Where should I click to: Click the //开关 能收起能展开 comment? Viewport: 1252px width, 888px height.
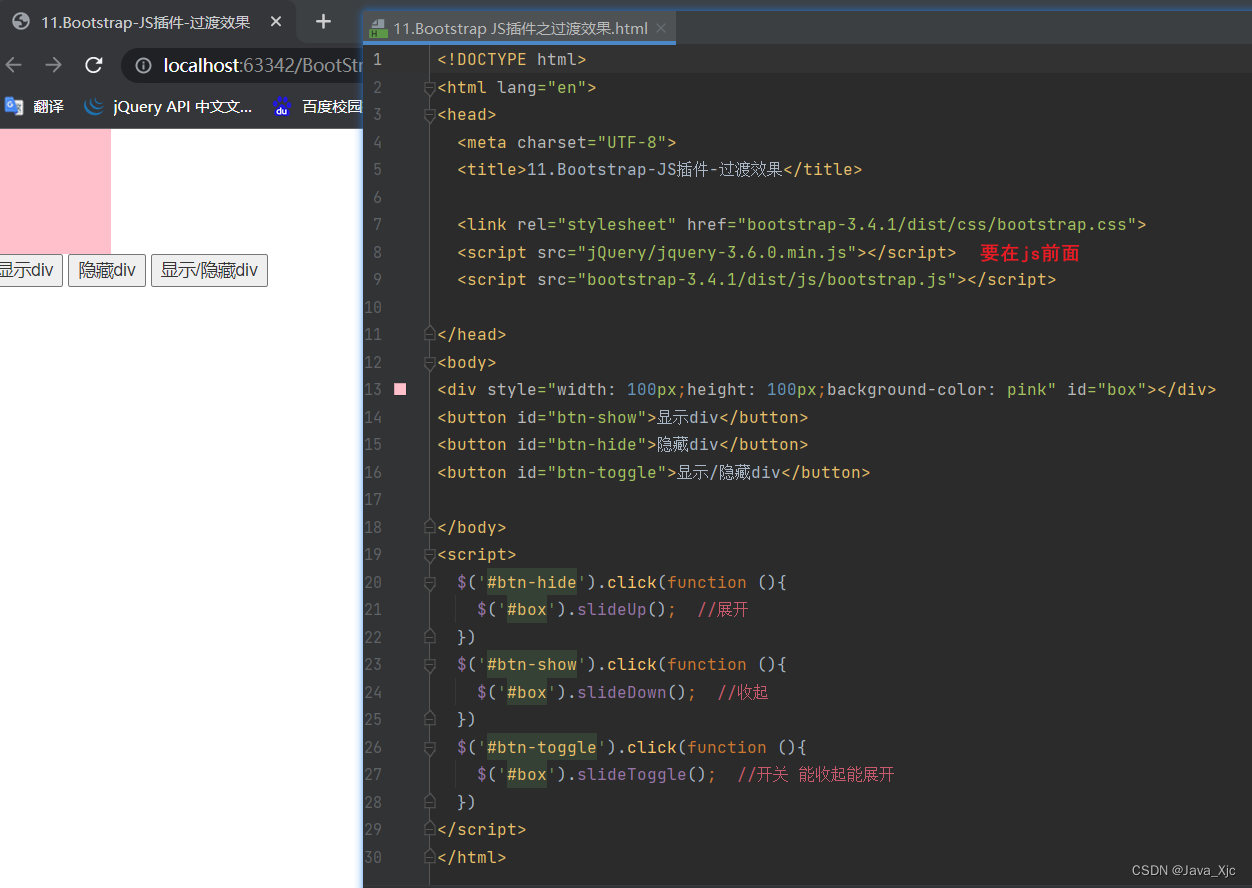tap(816, 775)
